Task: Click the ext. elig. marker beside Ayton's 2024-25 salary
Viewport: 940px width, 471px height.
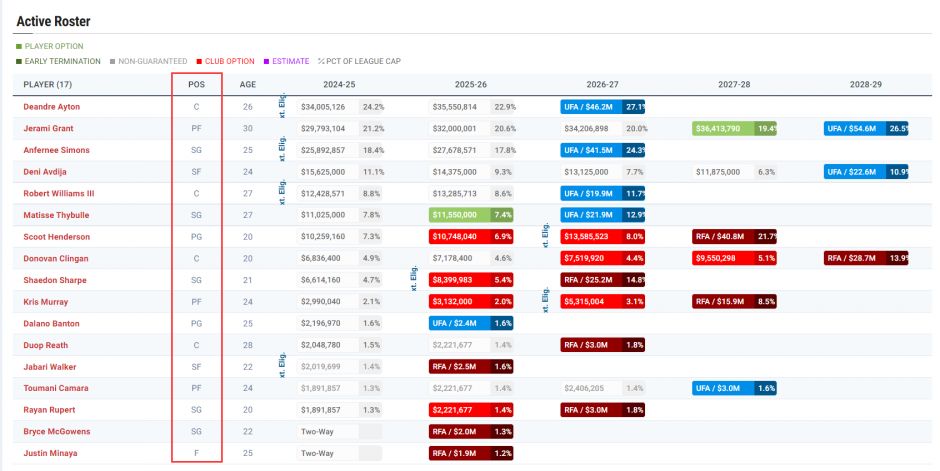Action: (x=282, y=105)
